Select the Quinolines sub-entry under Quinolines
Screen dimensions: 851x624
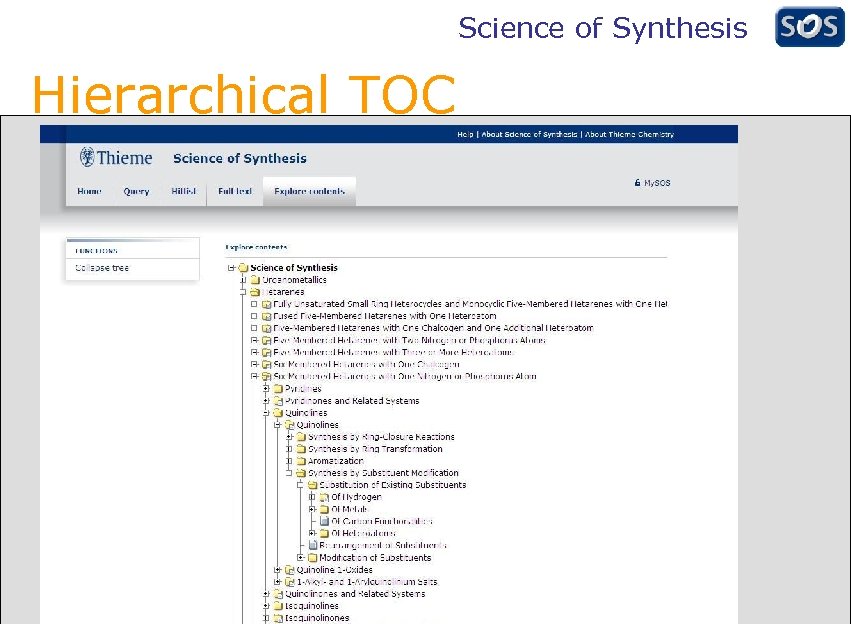coord(317,425)
